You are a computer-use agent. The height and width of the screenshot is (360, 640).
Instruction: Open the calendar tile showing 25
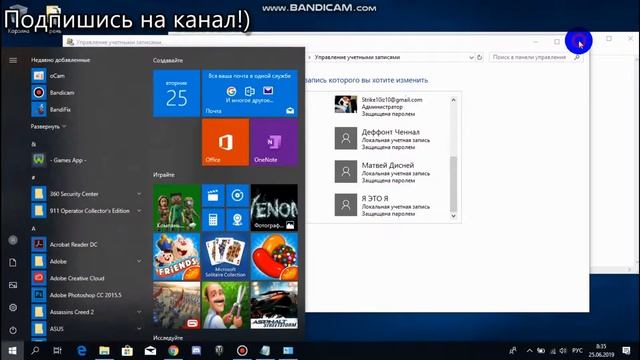coord(176,93)
